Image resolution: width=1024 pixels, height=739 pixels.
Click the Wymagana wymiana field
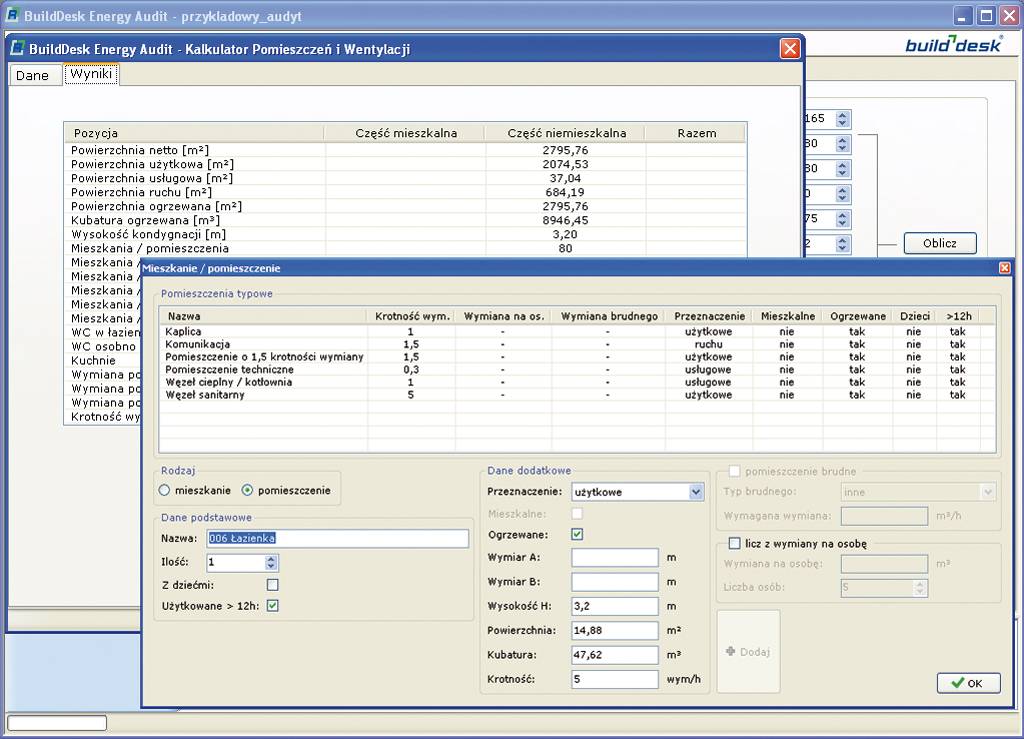(884, 516)
